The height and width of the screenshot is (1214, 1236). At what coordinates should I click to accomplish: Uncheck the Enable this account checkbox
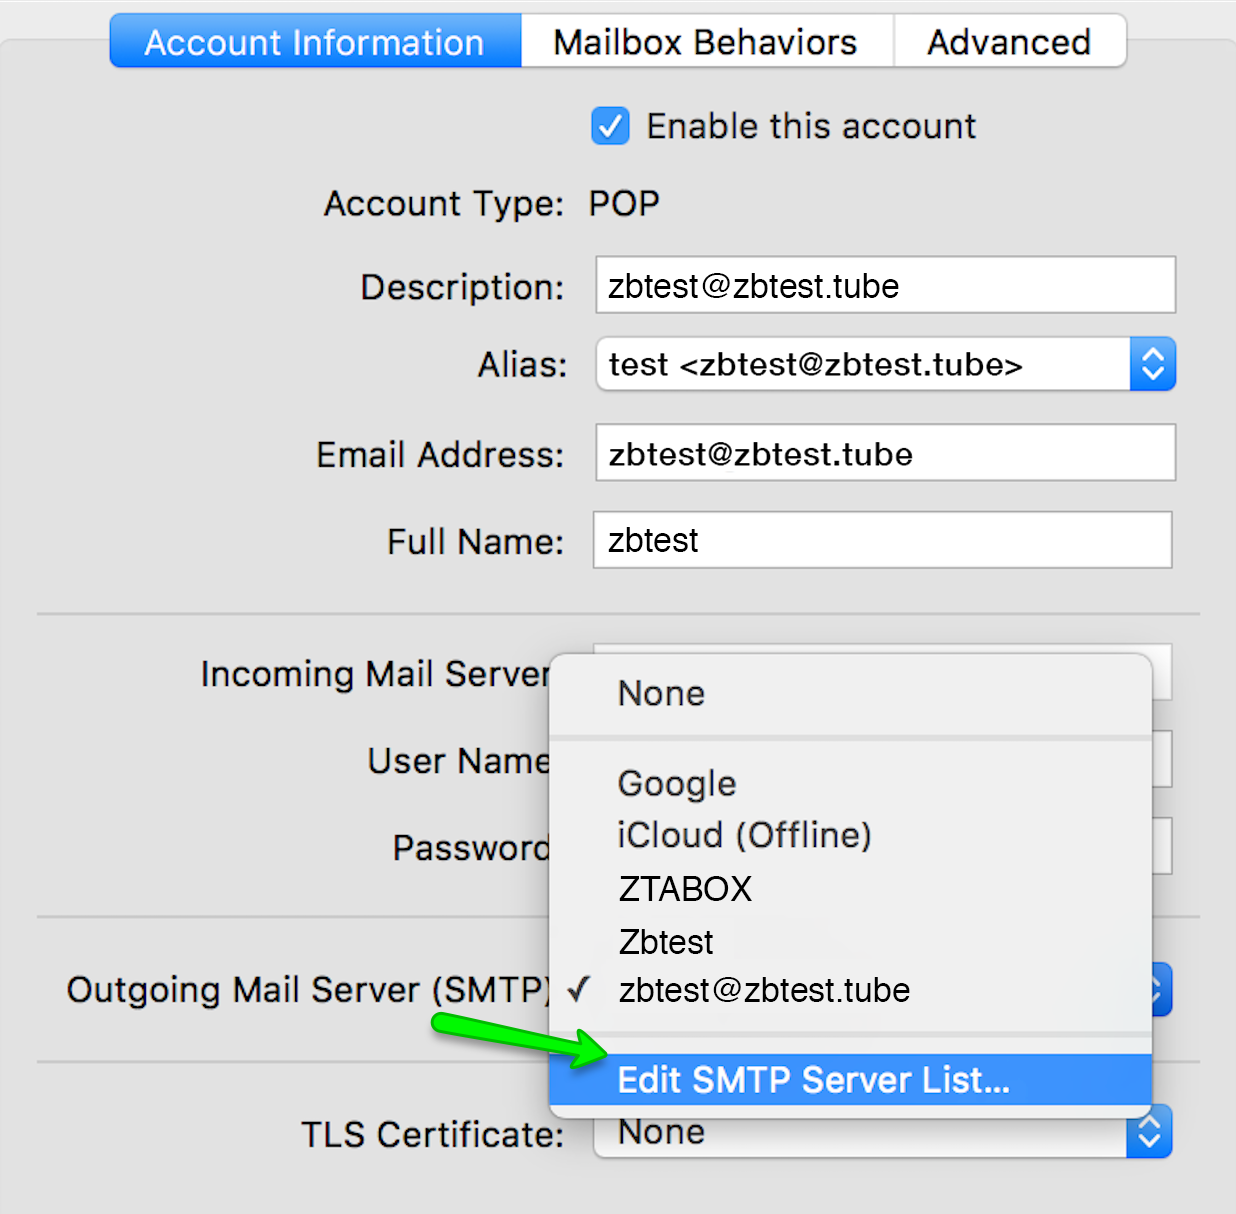611,127
